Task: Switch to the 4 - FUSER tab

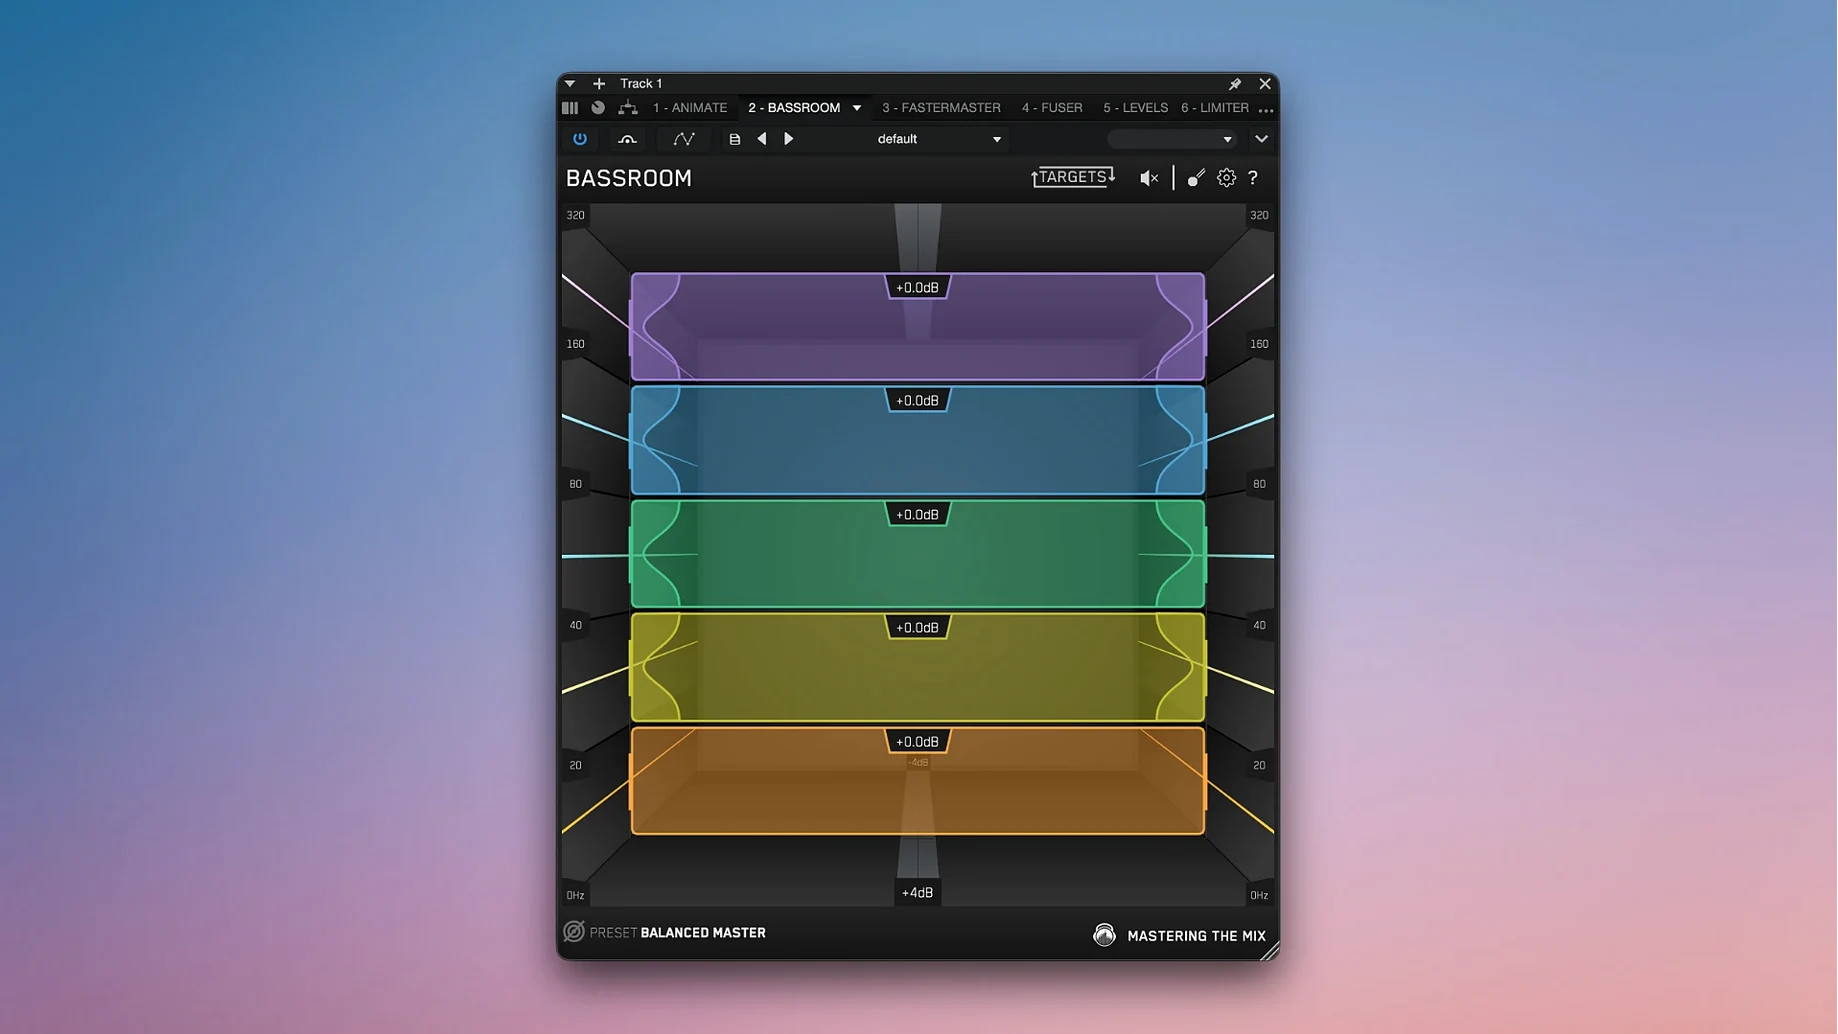Action: tap(1052, 108)
